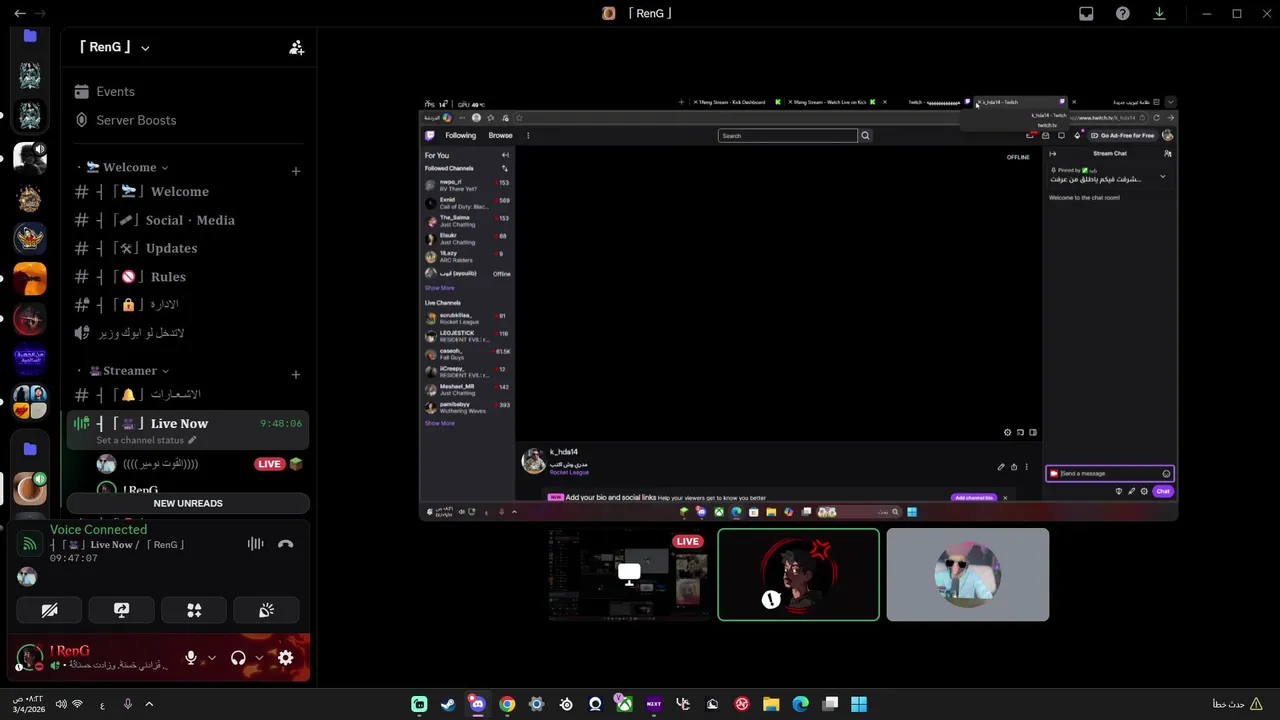Viewport: 1280px width, 720px height.
Task: Open the Rules channel
Action: point(168,277)
